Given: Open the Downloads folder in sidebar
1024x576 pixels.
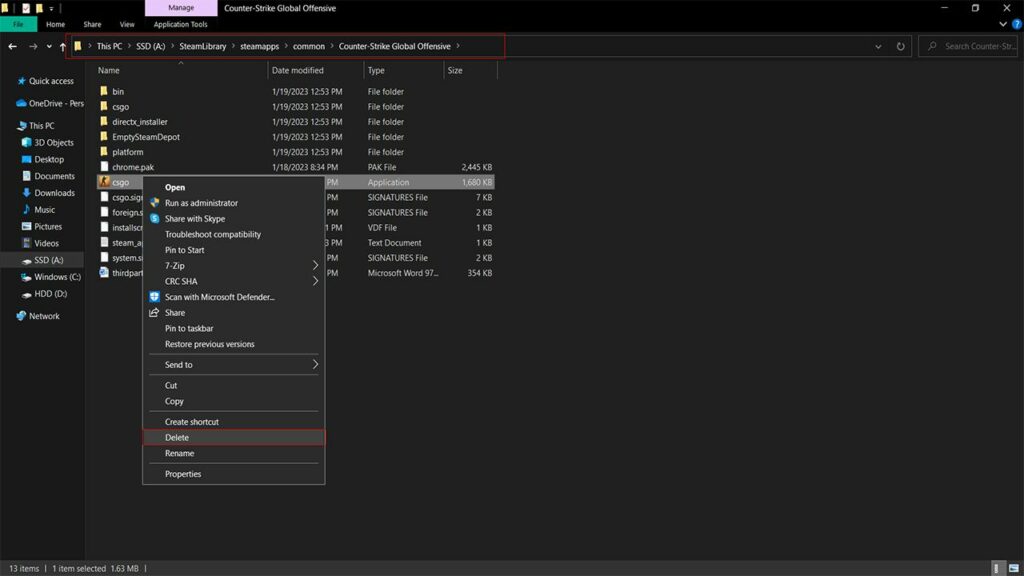Looking at the screenshot, I should click(54, 193).
